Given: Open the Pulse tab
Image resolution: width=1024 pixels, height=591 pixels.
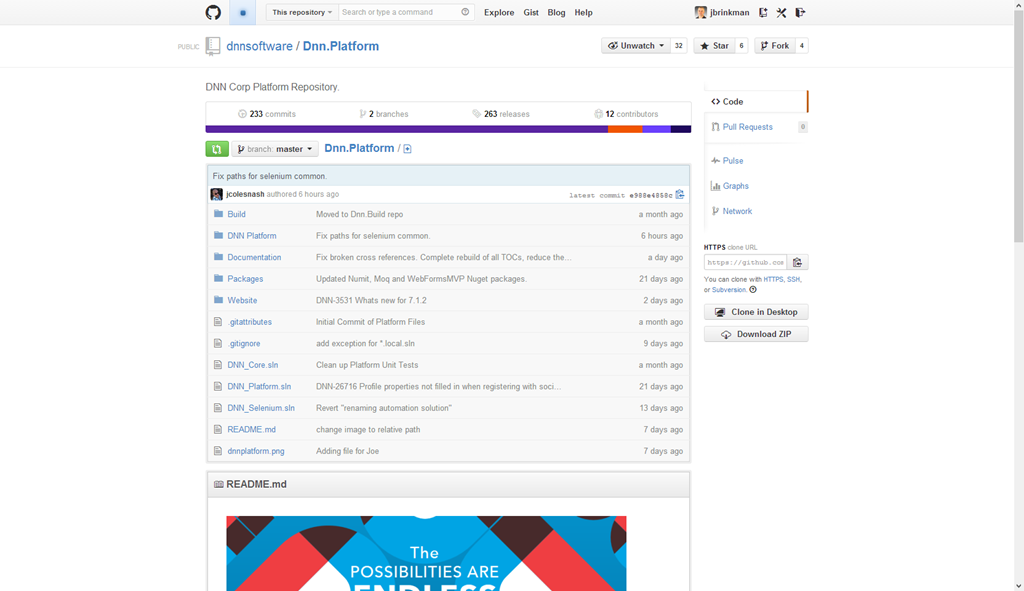Looking at the screenshot, I should [733, 161].
